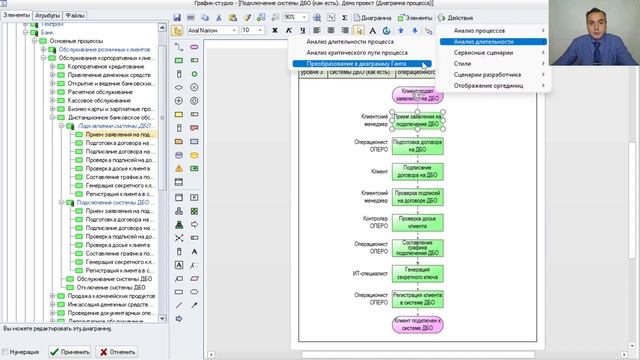Expand the Кассовое обслуживание node
The image size is (640, 360).
tap(52, 100)
